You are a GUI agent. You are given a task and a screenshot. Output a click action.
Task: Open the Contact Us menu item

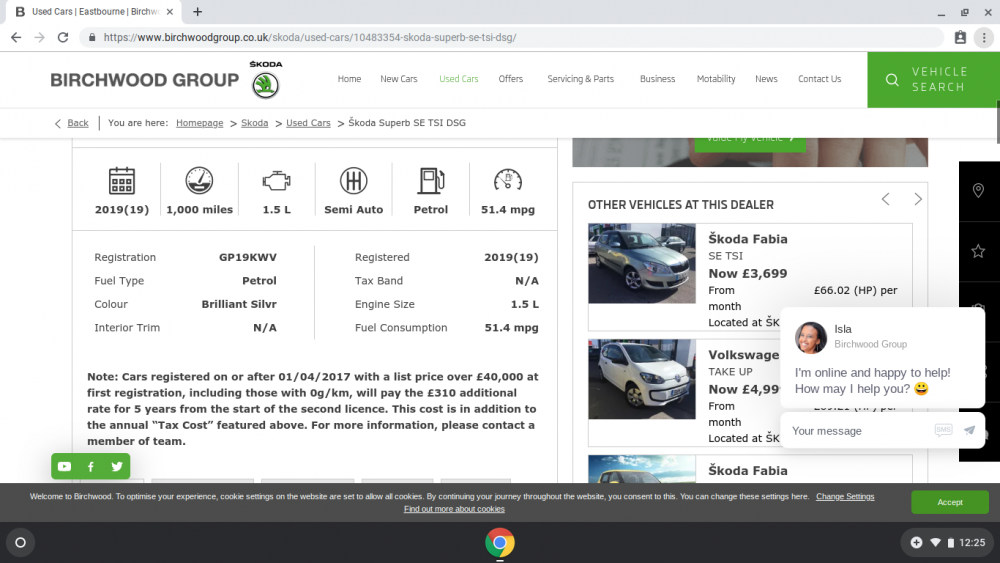pos(820,79)
